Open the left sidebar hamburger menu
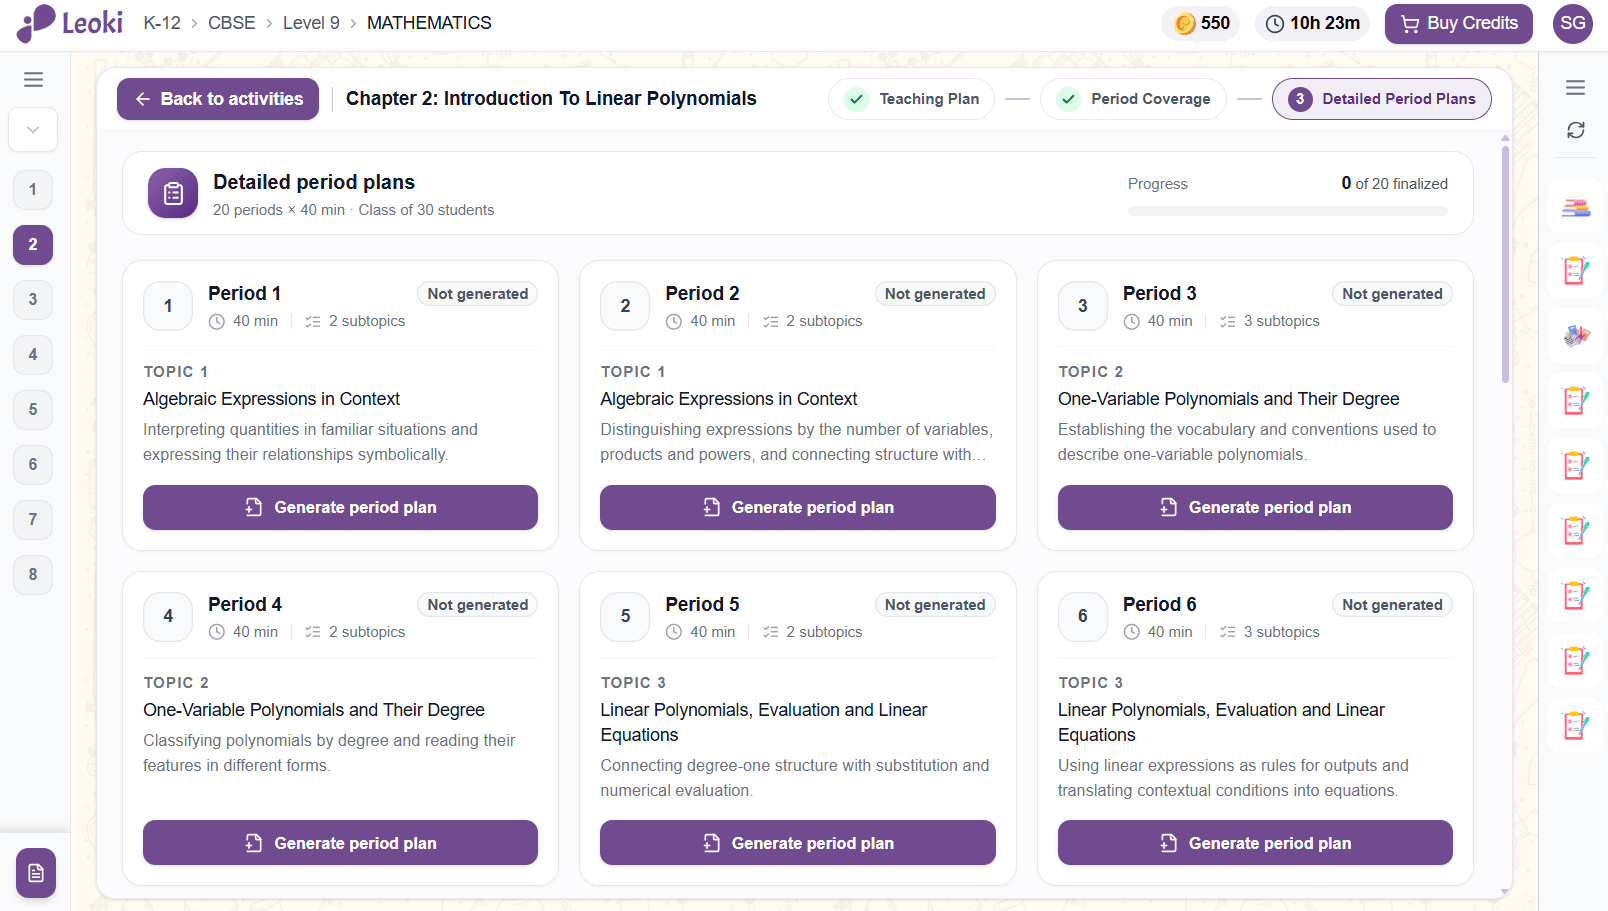Screen dimensions: 1608x911 (33, 80)
